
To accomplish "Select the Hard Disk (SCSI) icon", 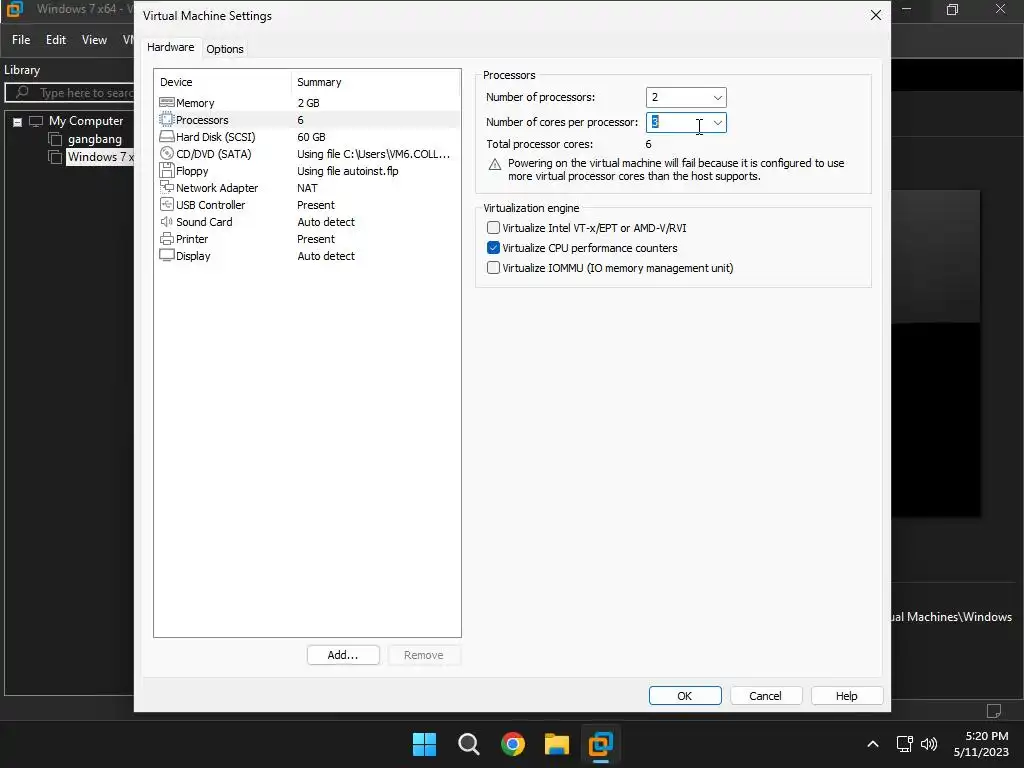I will pyautogui.click(x=167, y=136).
